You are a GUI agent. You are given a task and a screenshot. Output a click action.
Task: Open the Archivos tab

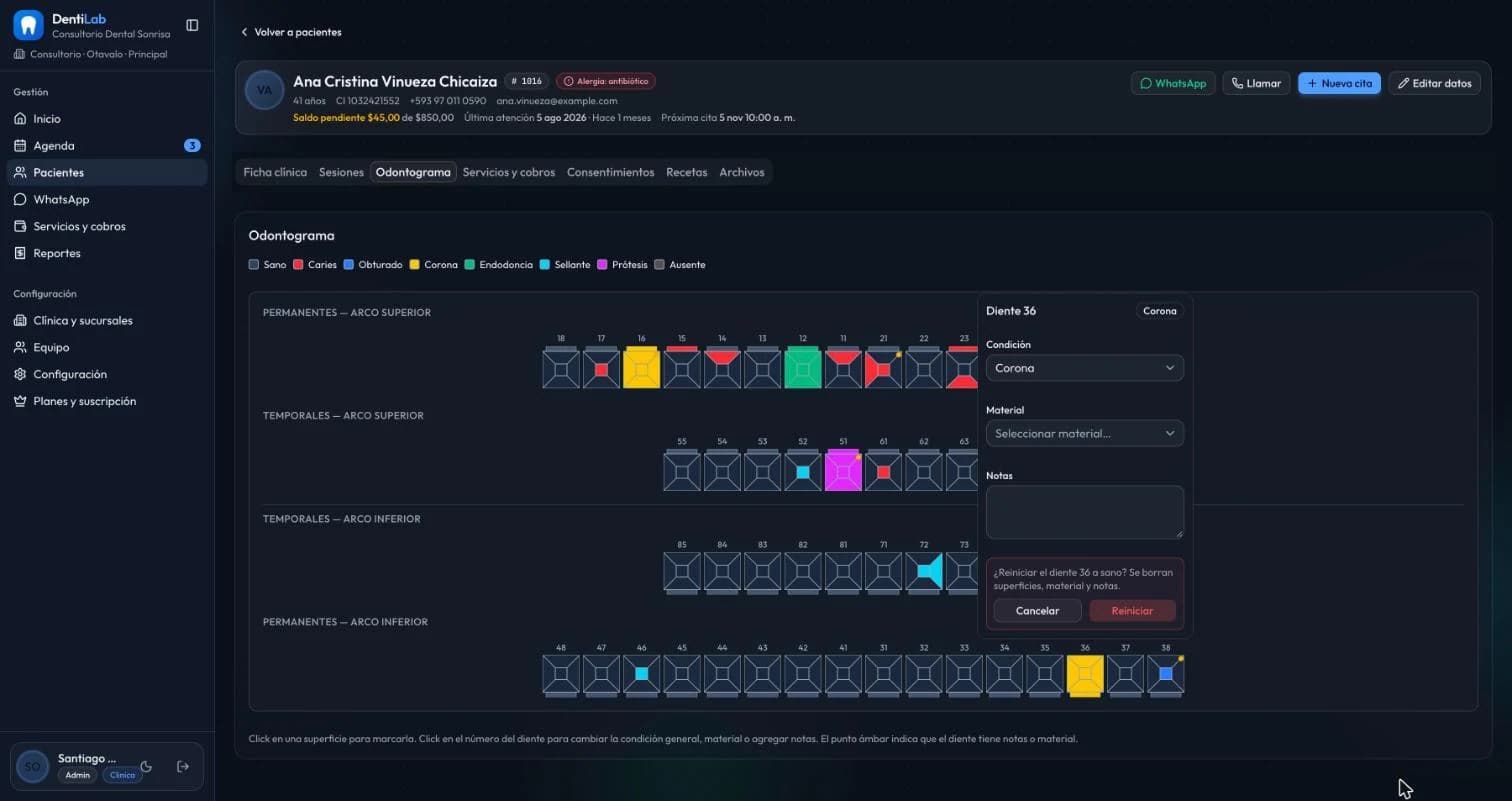coord(742,172)
